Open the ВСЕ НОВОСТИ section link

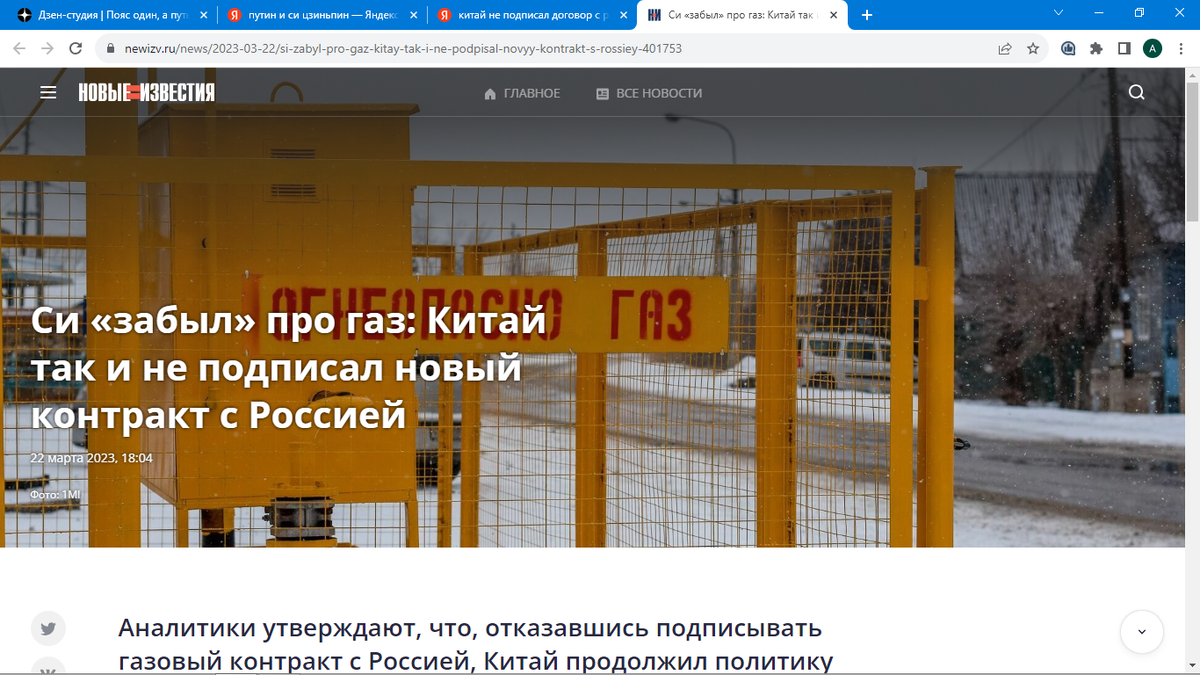coord(649,93)
